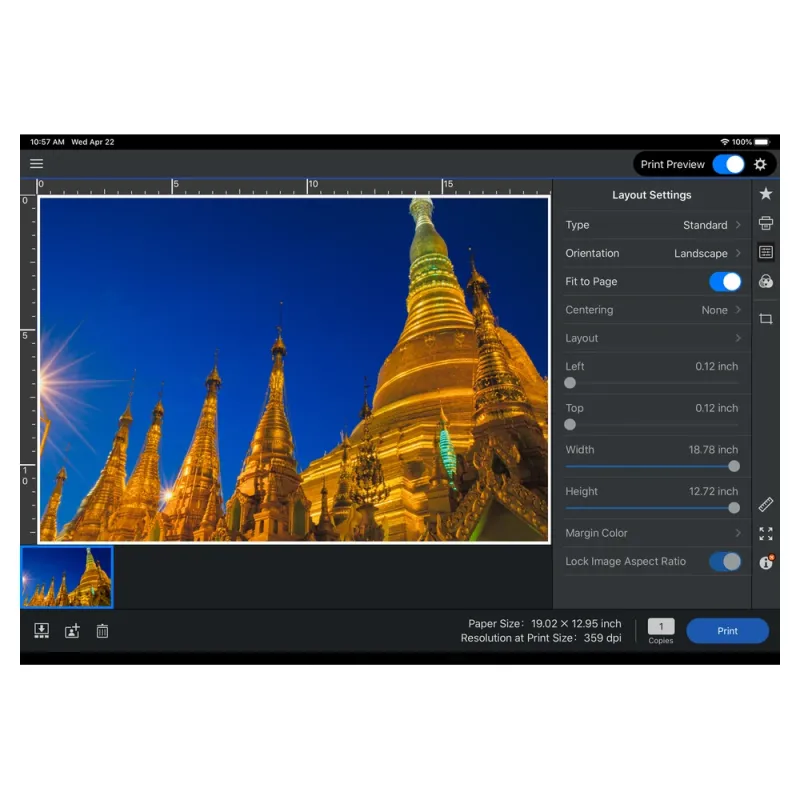800x800 pixels.
Task: Open the printer settings panel
Action: coord(766,223)
